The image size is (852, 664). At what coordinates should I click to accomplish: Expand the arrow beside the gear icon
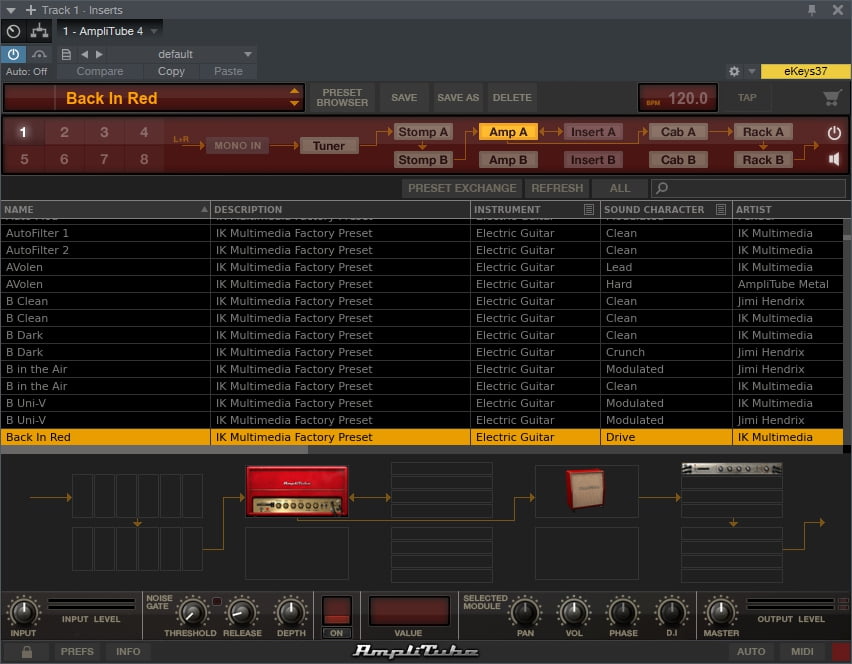coord(751,71)
